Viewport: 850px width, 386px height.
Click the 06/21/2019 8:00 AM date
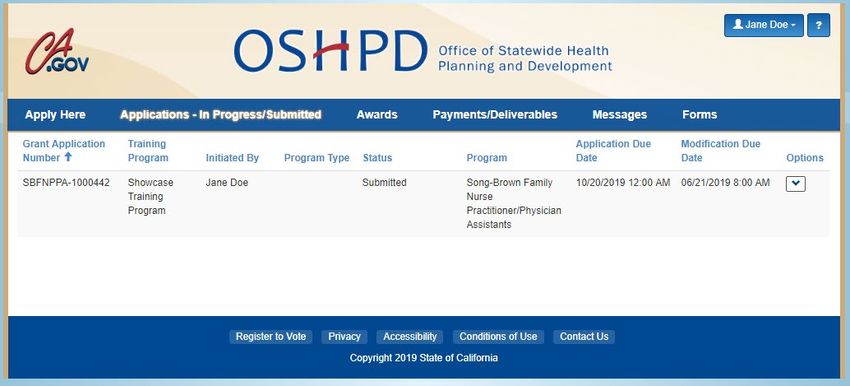[x=725, y=183]
